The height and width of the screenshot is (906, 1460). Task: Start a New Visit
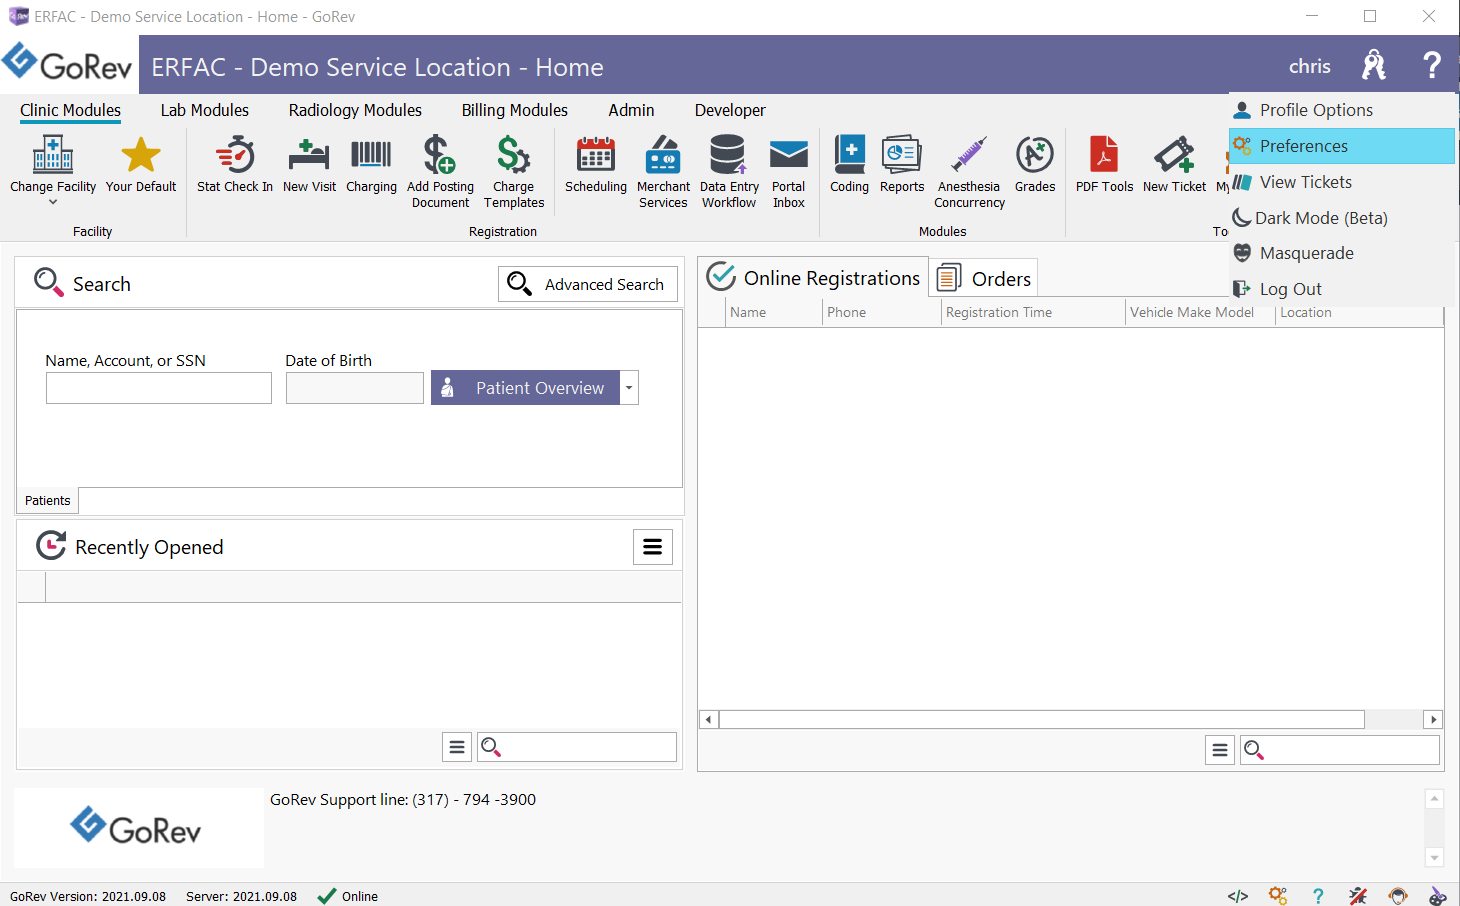[x=309, y=165]
